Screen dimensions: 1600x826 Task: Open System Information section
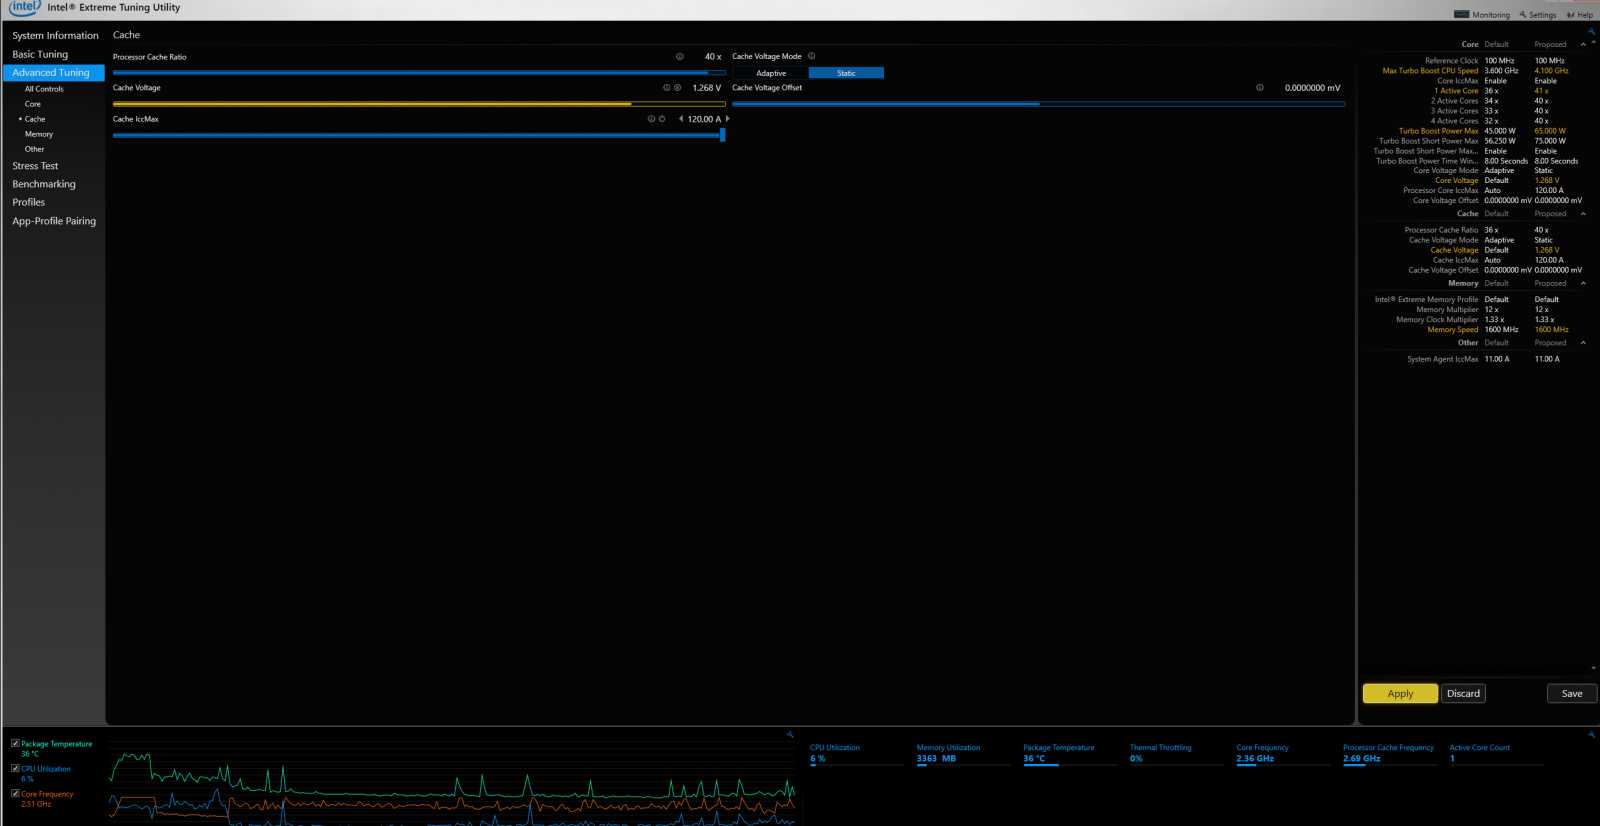tap(55, 36)
